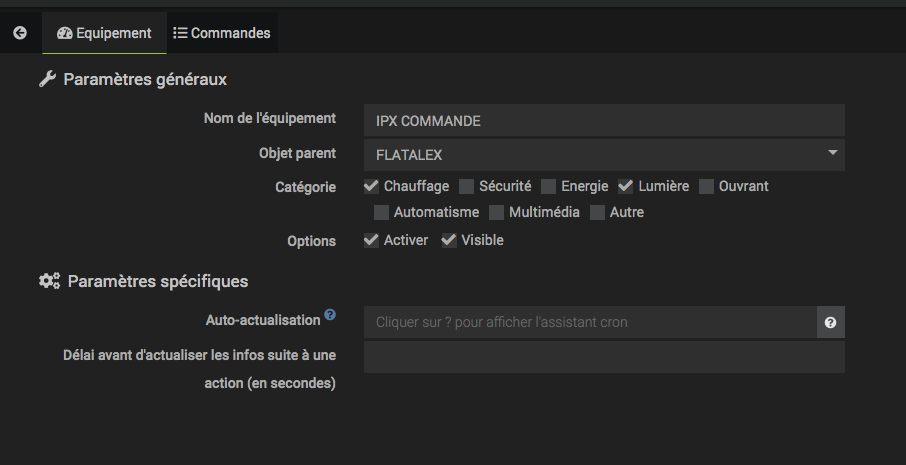The image size is (906, 465).
Task: Tick the Ouvrant checkbox
Action: tap(706, 186)
